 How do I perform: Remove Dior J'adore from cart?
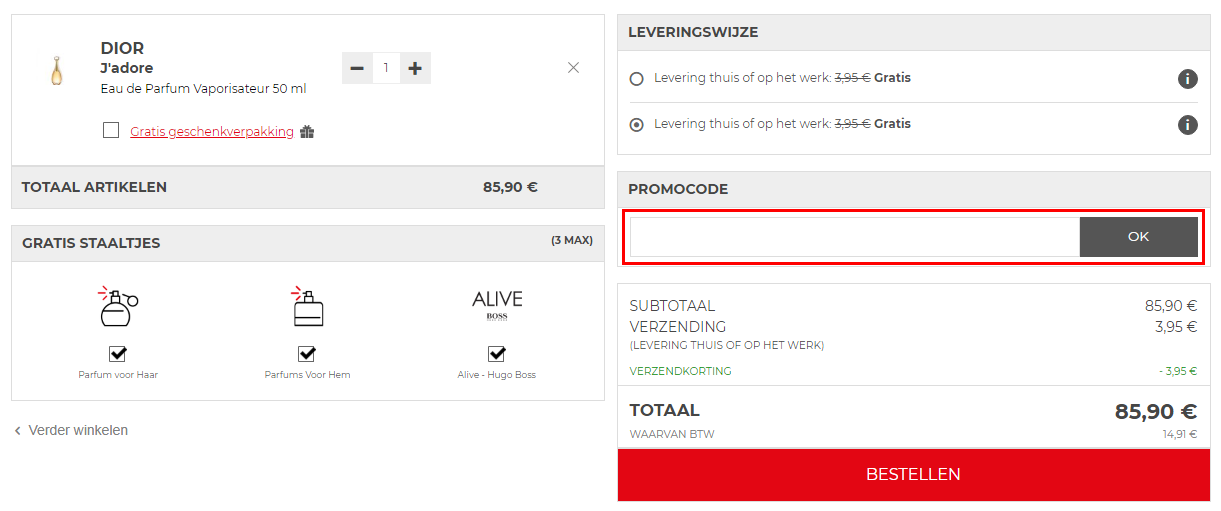573,68
